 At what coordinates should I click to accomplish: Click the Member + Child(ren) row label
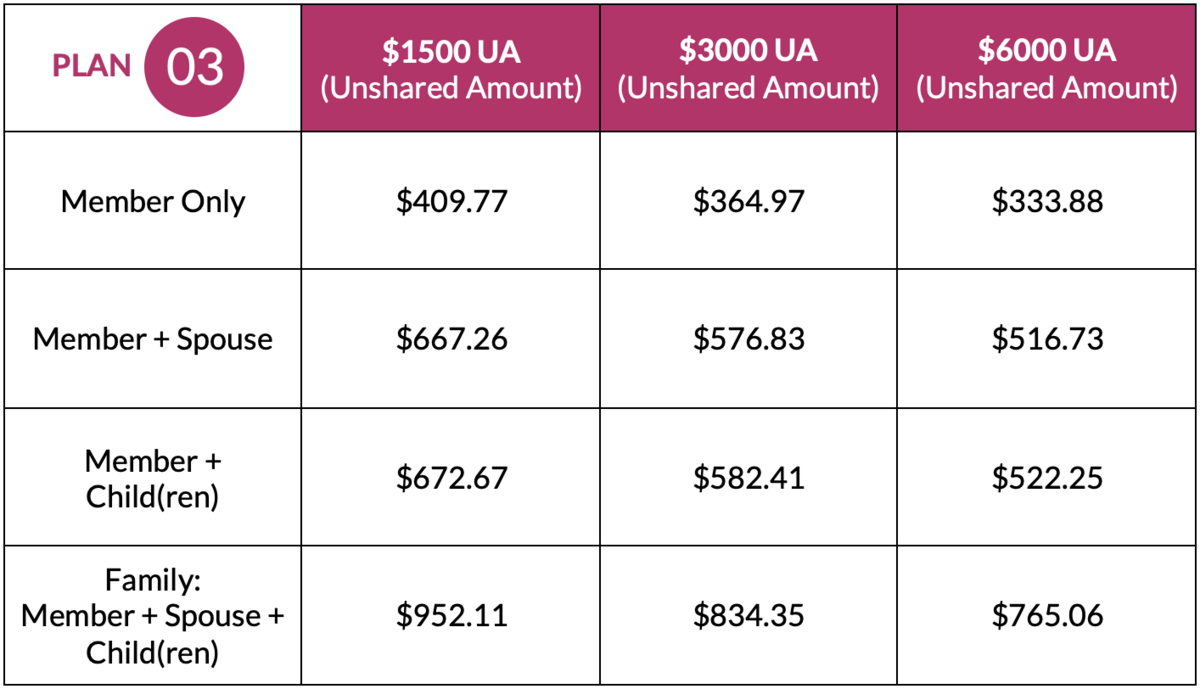pyautogui.click(x=153, y=478)
